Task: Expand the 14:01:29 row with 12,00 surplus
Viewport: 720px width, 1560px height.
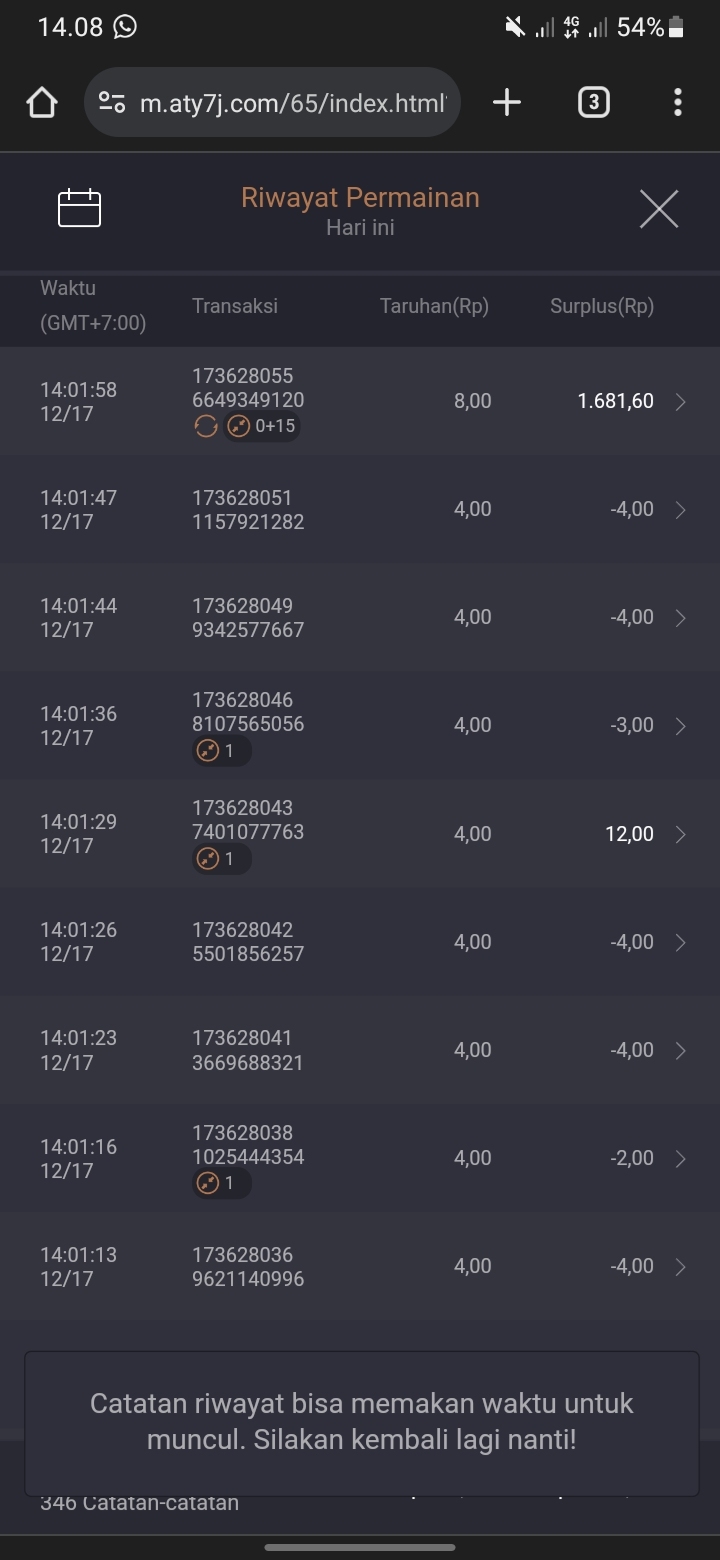Action: coord(681,834)
